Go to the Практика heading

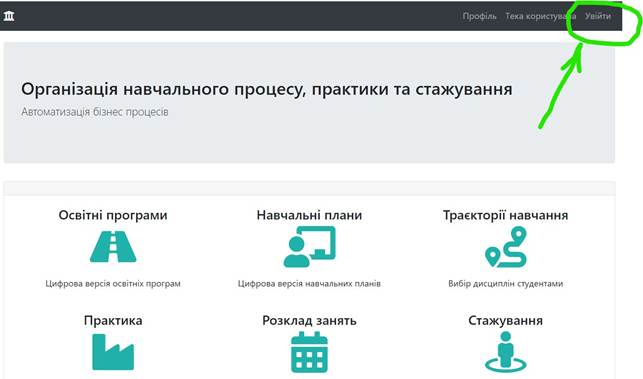pyautogui.click(x=113, y=320)
